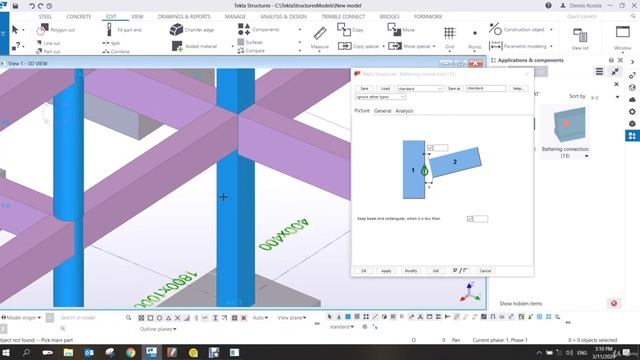This screenshot has height=360, width=640.
Task: Open the Model origin dropdown
Action: 21,318
